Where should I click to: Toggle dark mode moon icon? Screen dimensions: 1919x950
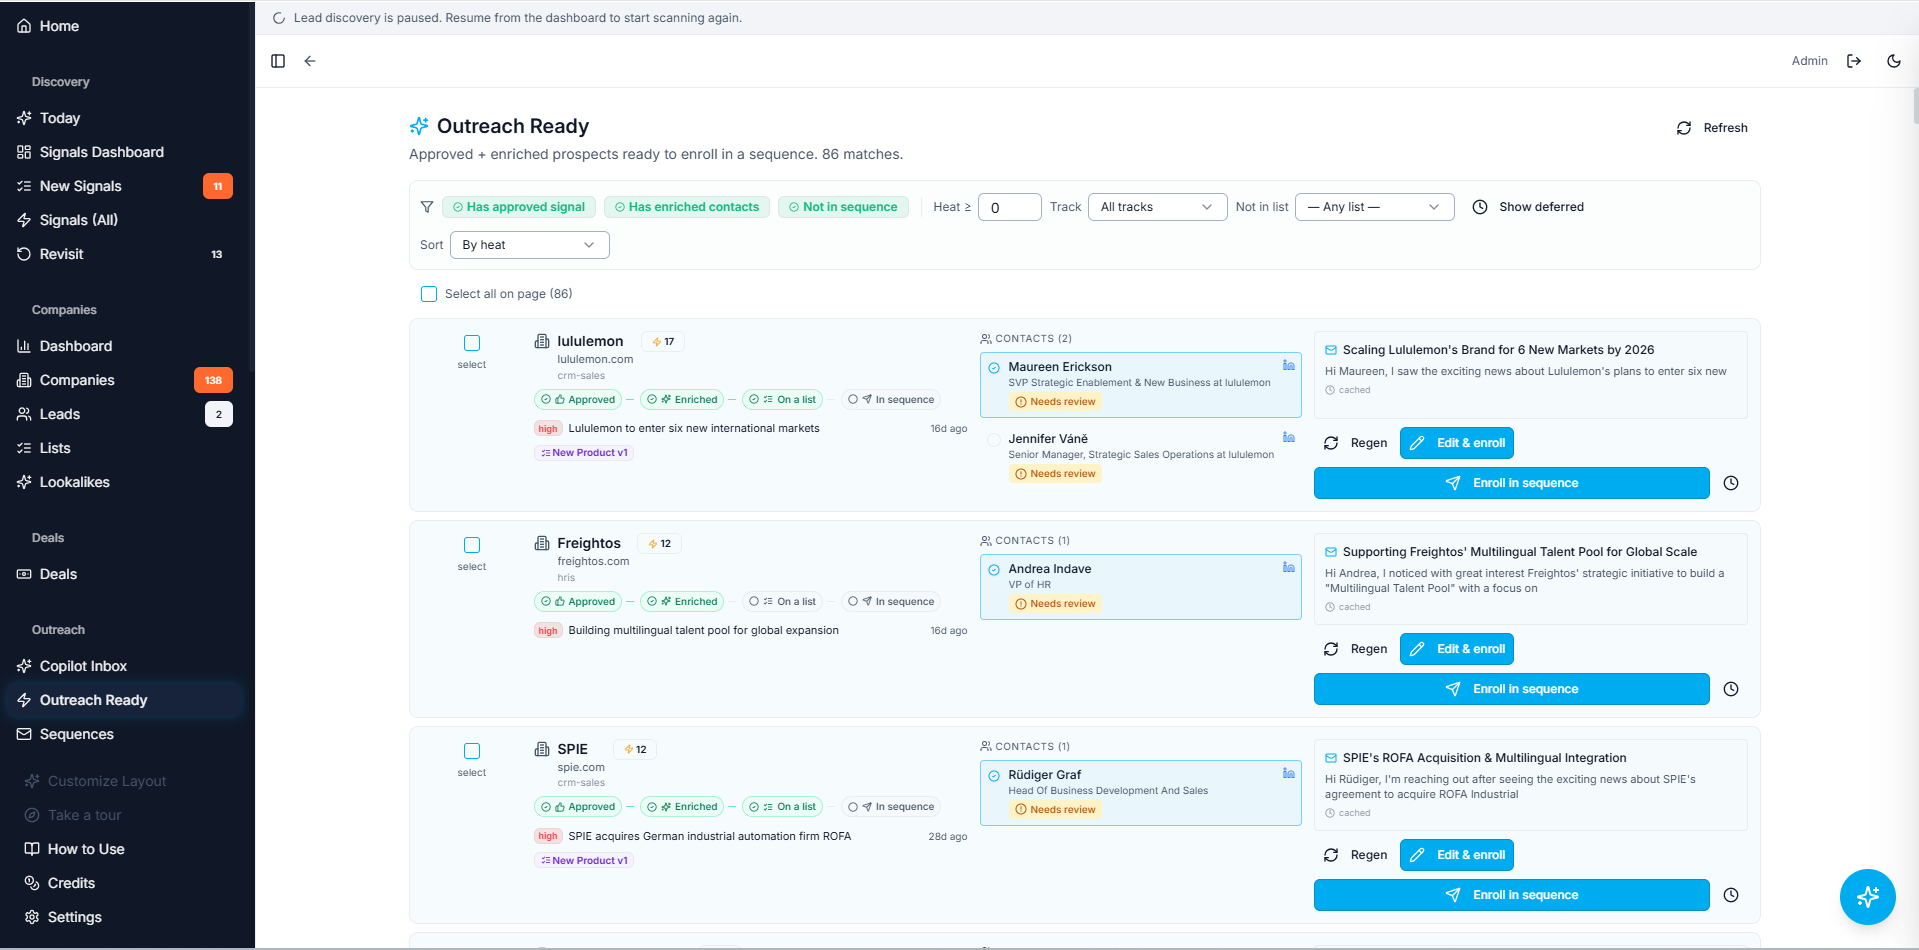coord(1894,61)
